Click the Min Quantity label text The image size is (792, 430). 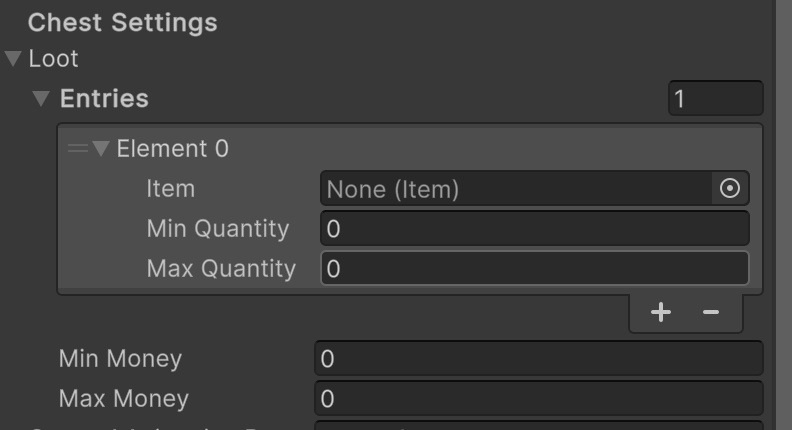[217, 229]
